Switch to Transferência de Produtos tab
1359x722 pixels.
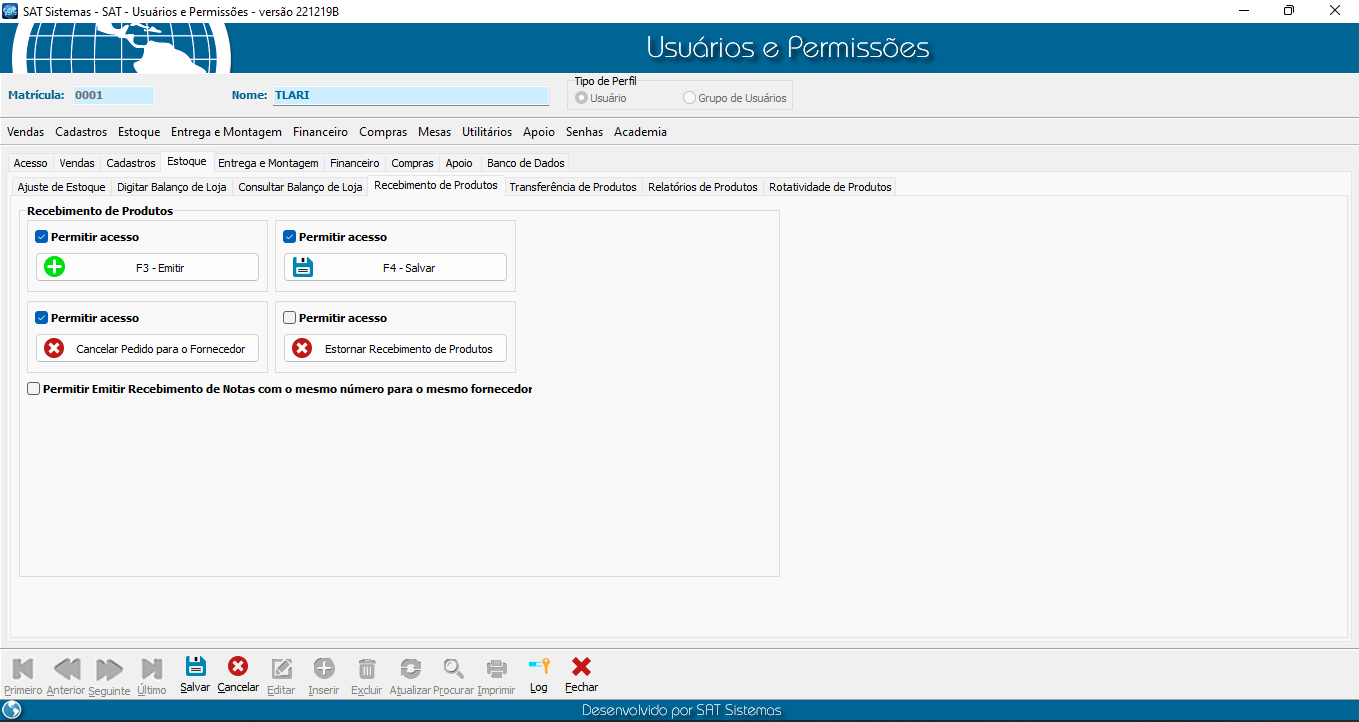pos(572,187)
